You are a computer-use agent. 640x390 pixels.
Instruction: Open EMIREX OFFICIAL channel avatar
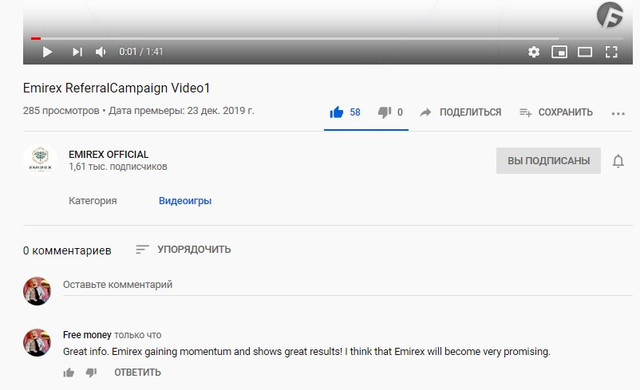(x=40, y=160)
